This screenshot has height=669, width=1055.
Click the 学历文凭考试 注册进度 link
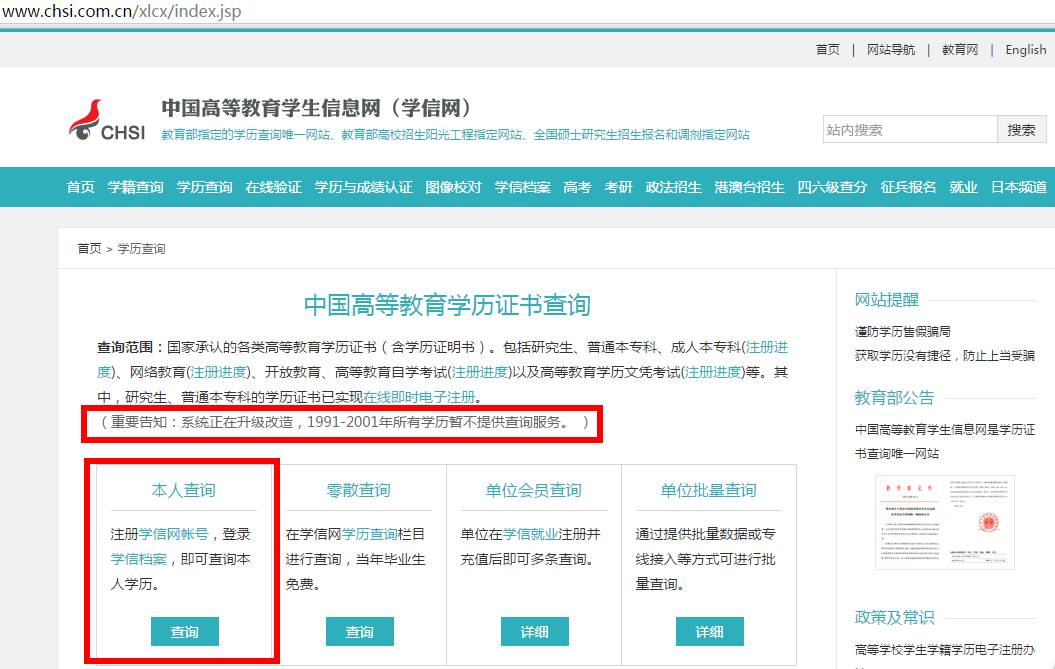[713, 372]
